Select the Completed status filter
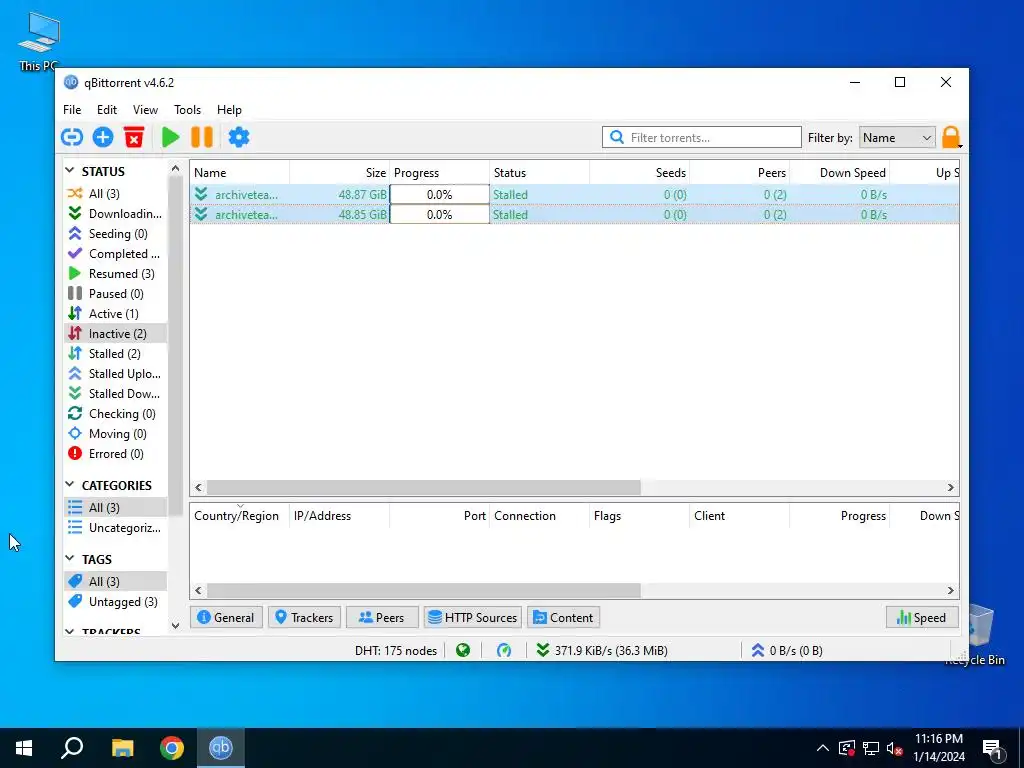The height and width of the screenshot is (768, 1024). [115, 253]
